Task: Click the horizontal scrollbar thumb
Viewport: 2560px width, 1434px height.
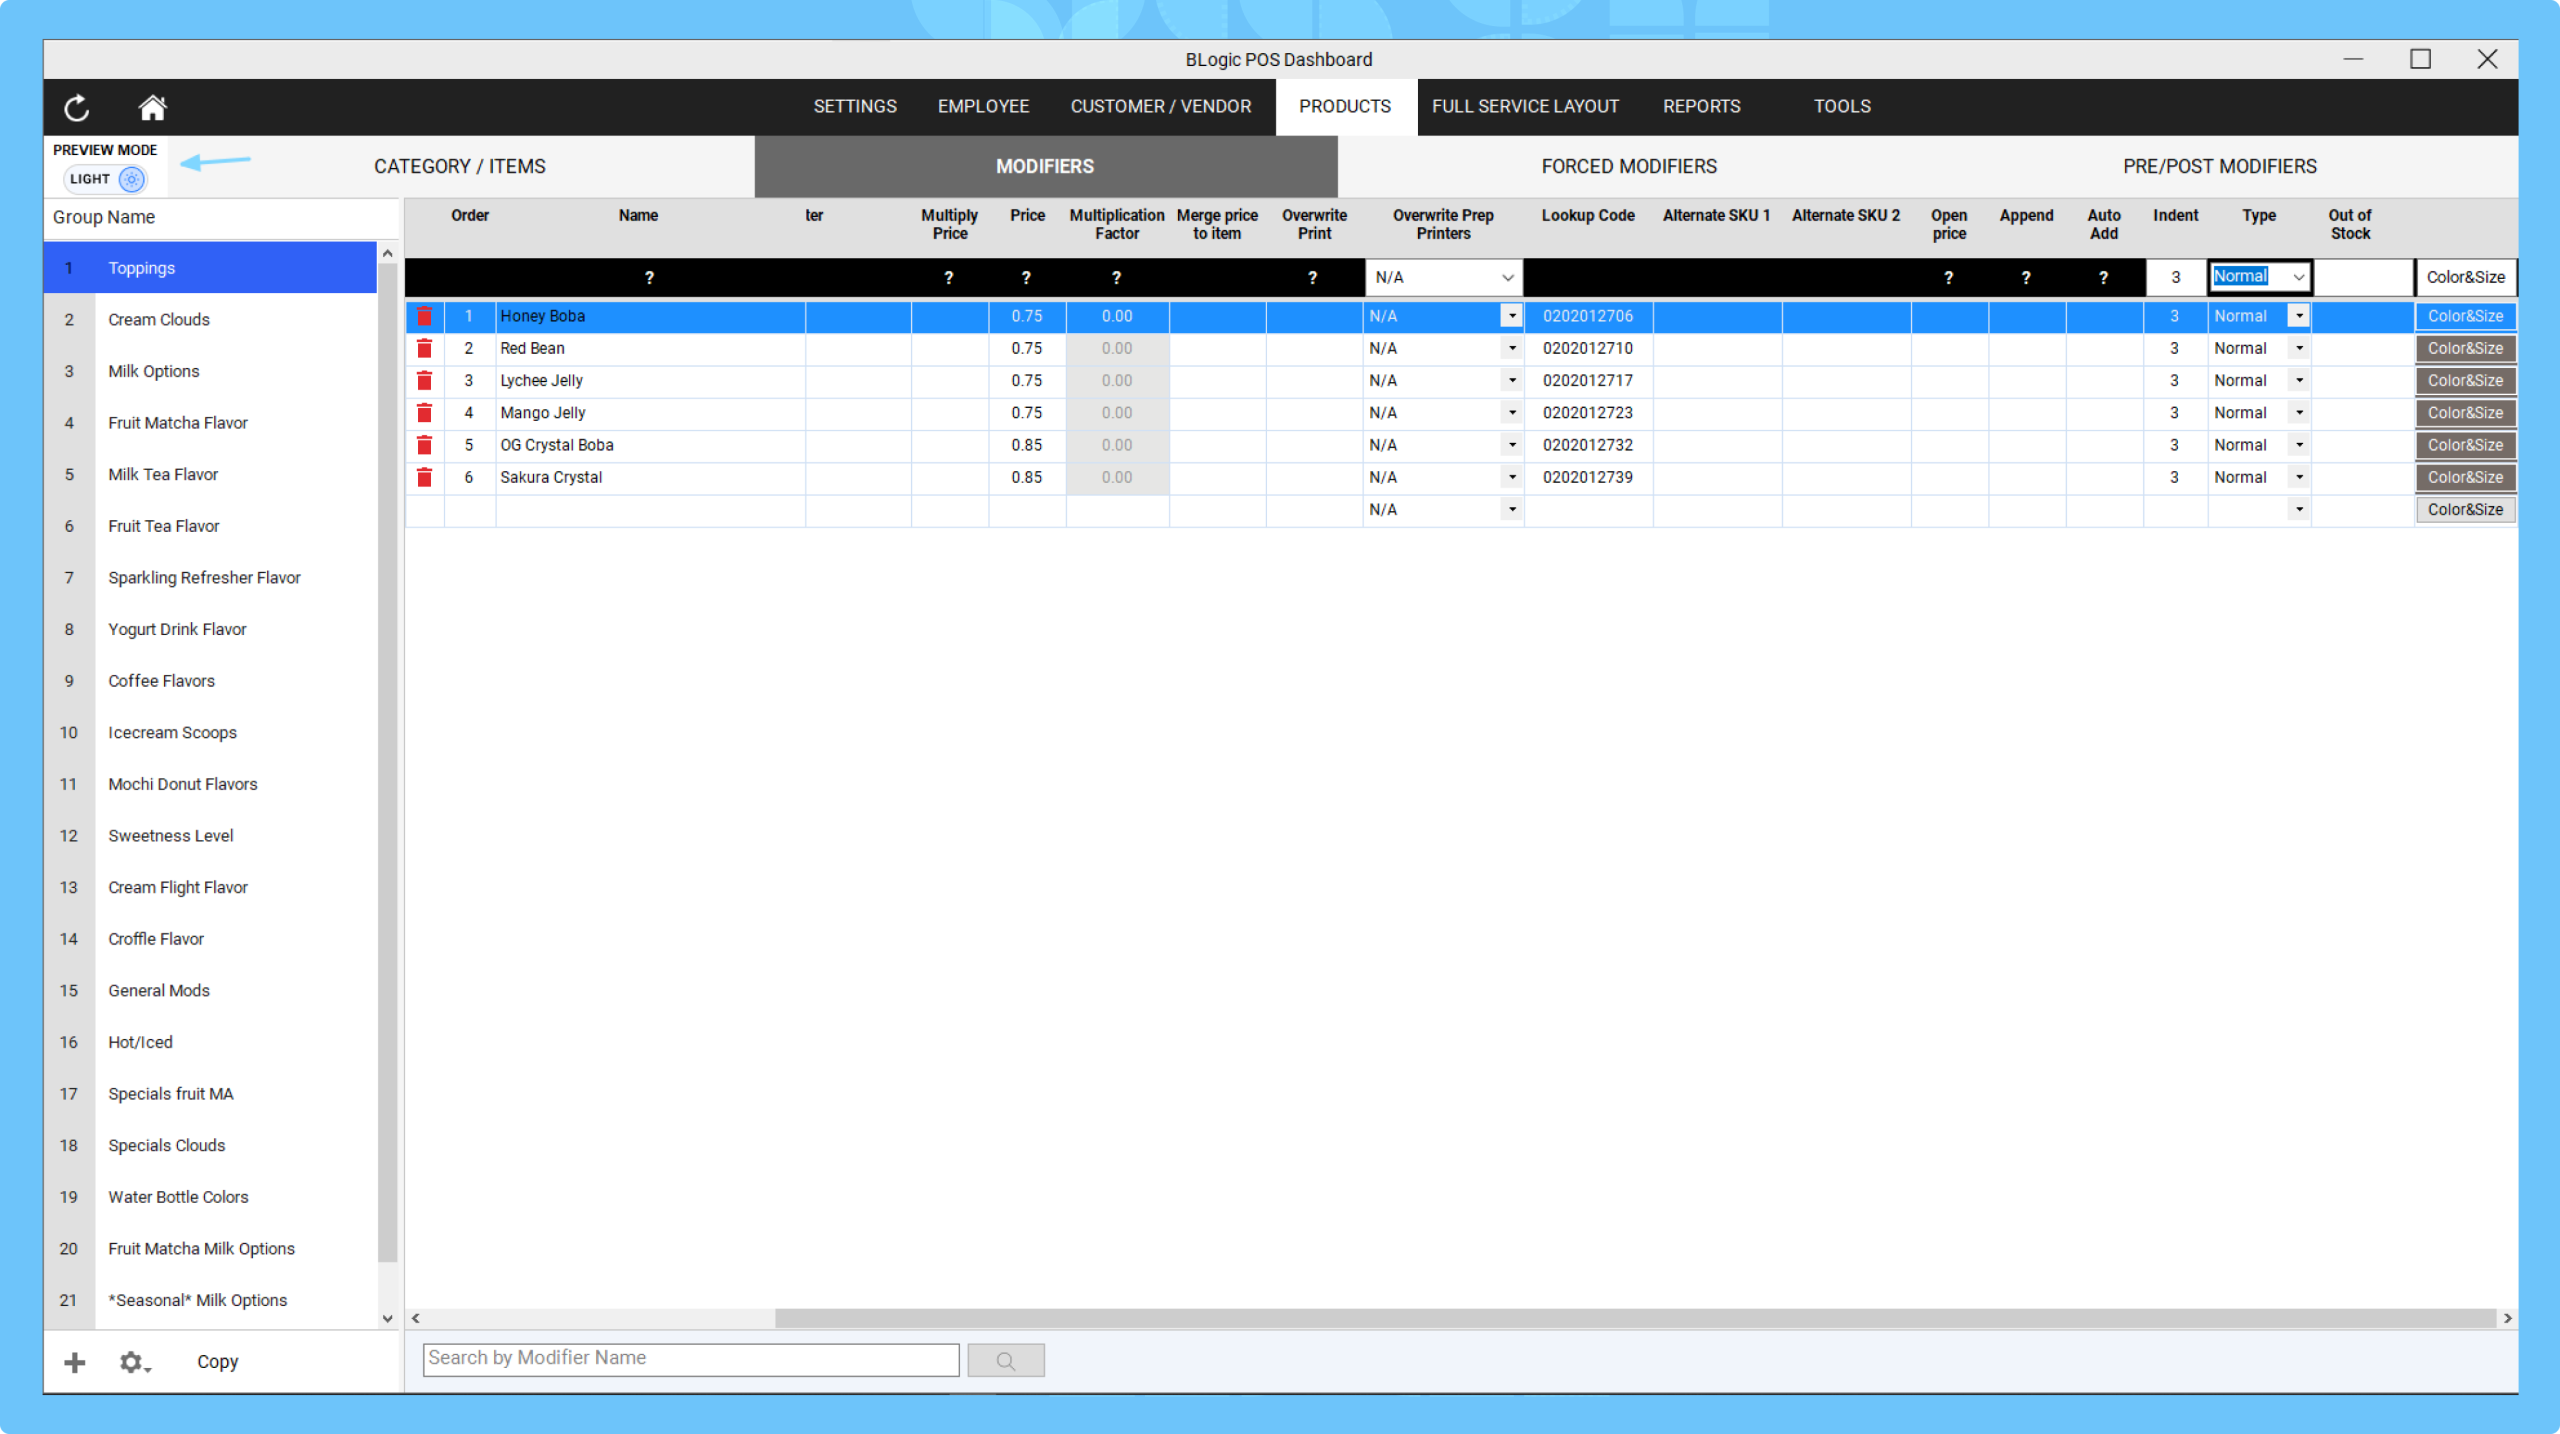Action: click(x=1635, y=1318)
